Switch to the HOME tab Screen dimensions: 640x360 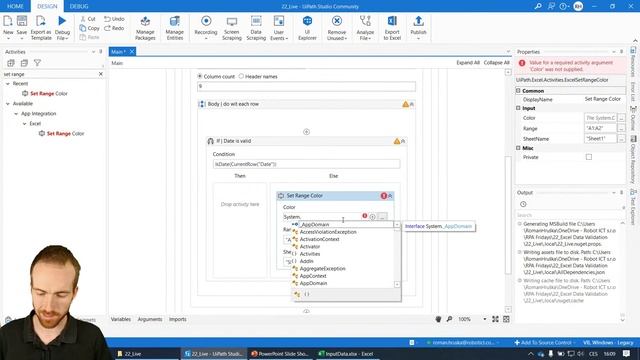coord(15,6)
